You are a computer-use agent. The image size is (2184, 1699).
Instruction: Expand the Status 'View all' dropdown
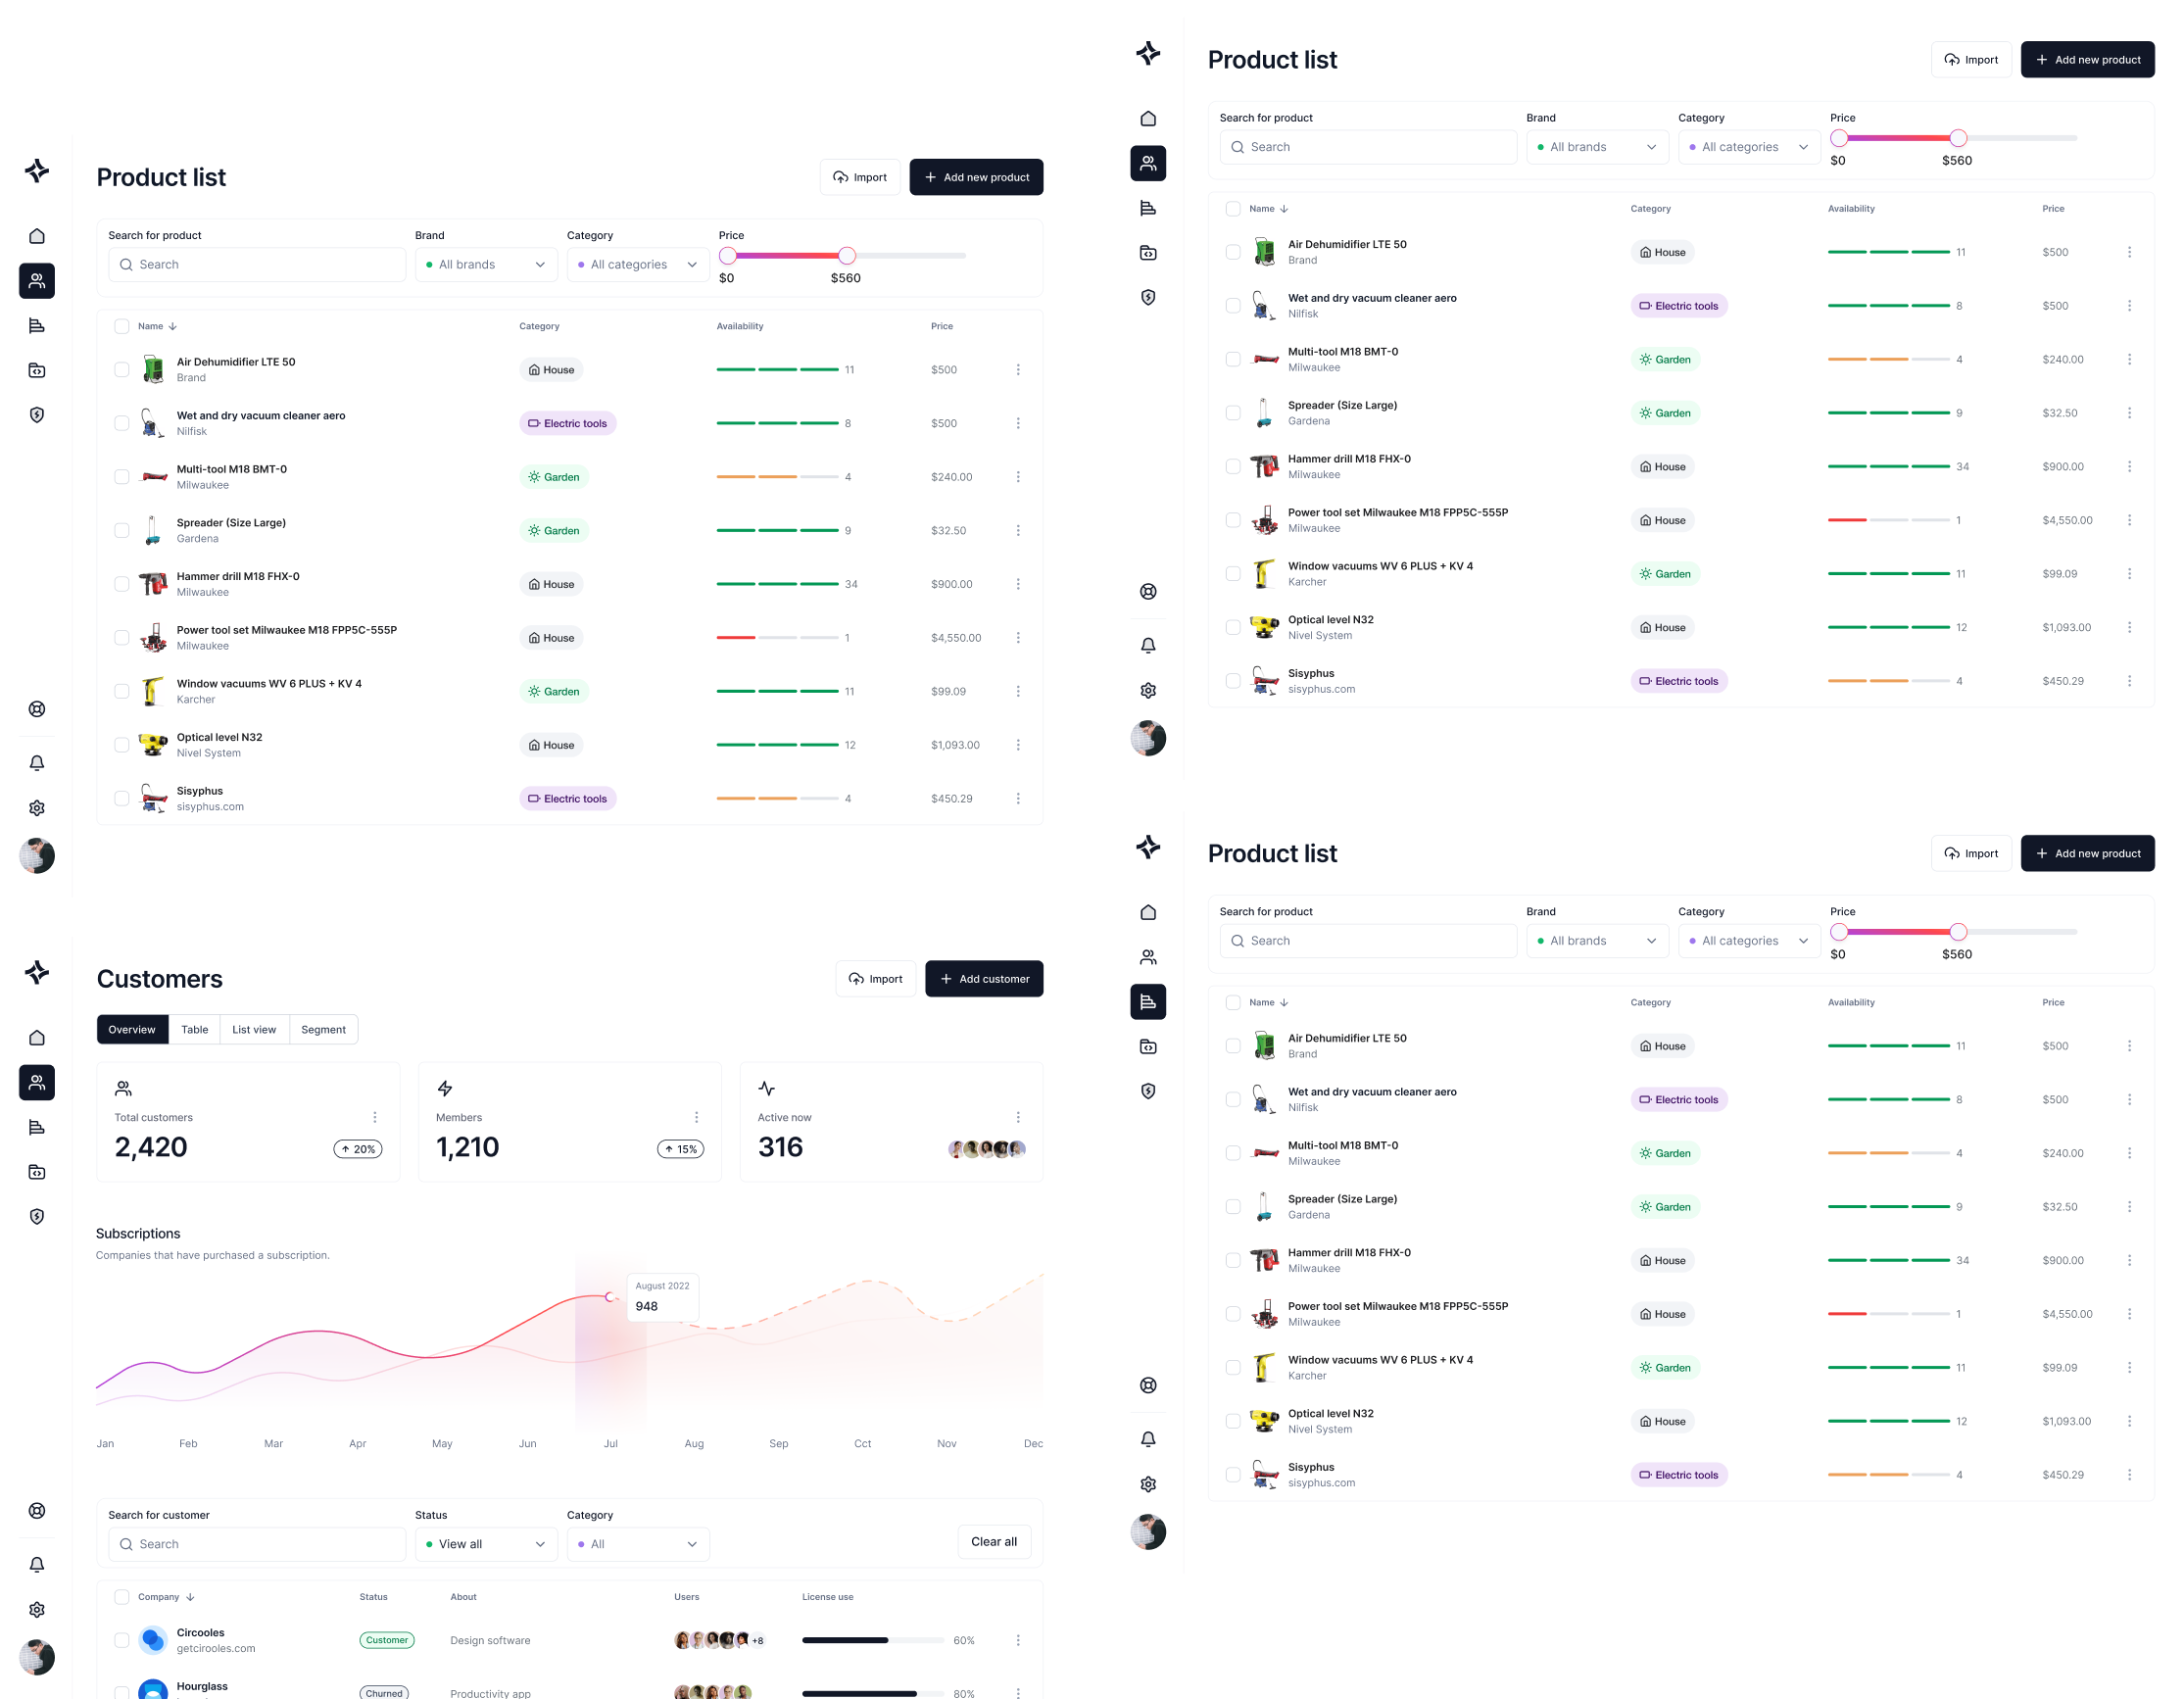point(486,1544)
